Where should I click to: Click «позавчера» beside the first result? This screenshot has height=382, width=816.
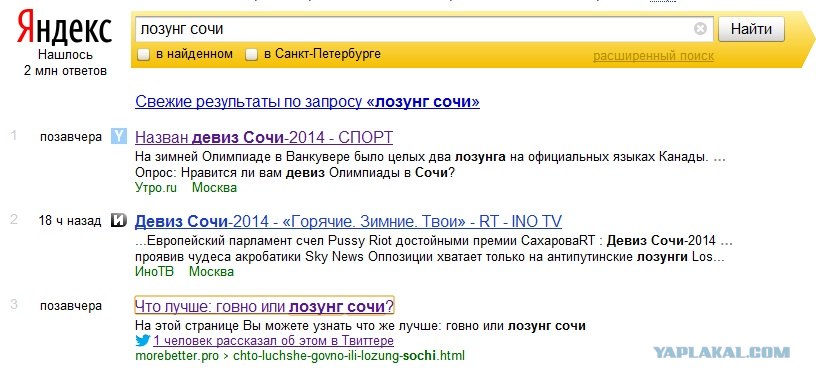pyautogui.click(x=71, y=137)
